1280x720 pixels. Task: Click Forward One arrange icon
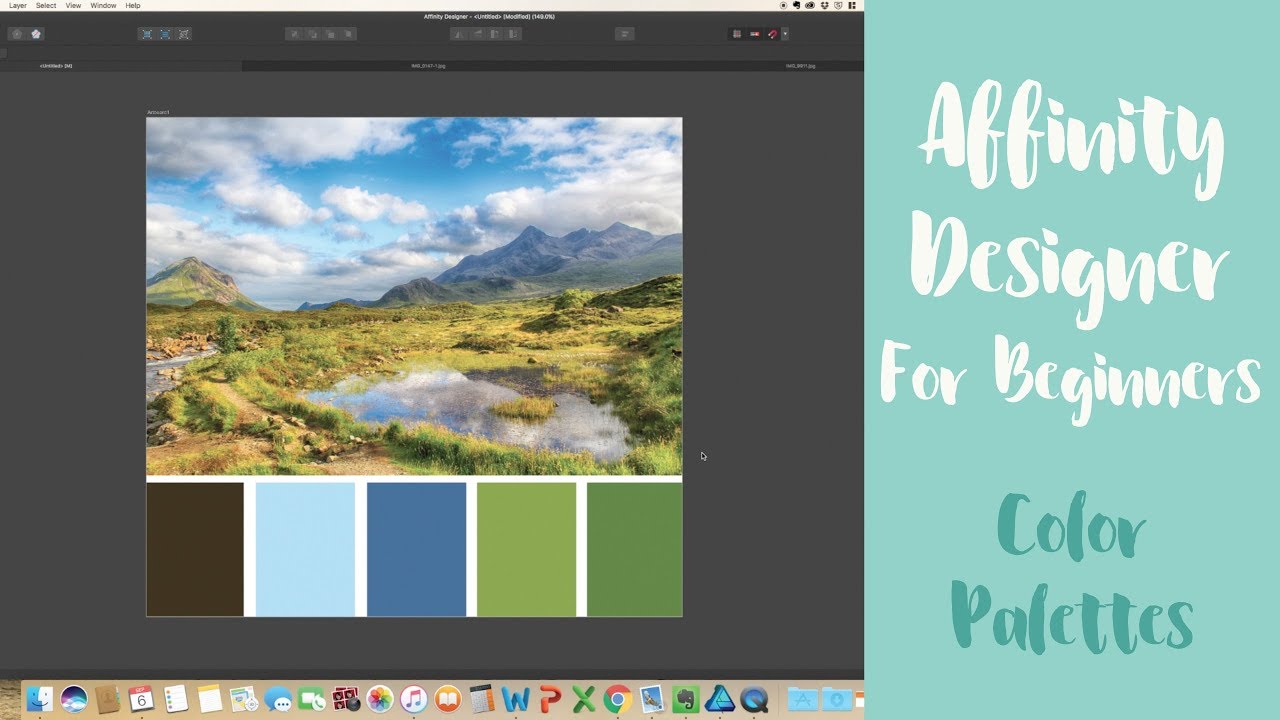click(x=330, y=34)
